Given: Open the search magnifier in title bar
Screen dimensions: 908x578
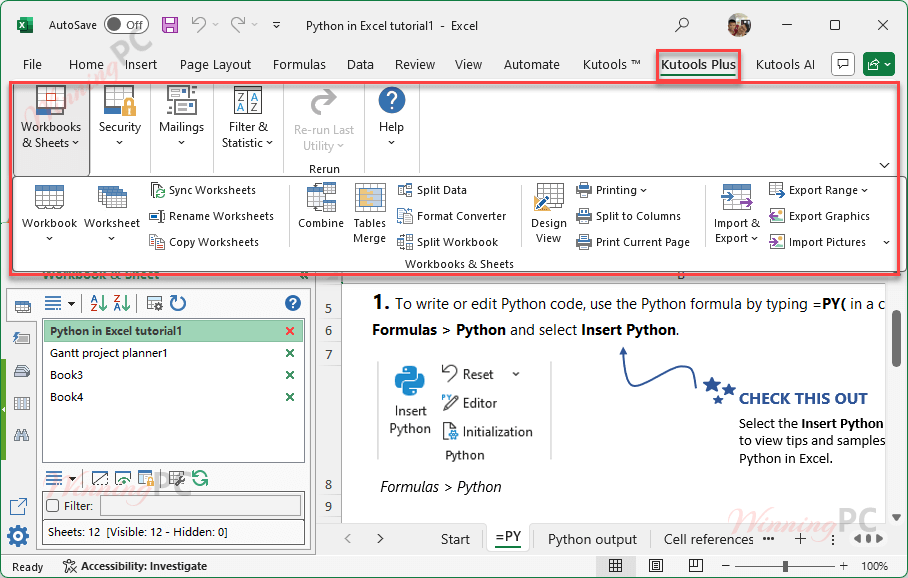Looking at the screenshot, I should 682,25.
